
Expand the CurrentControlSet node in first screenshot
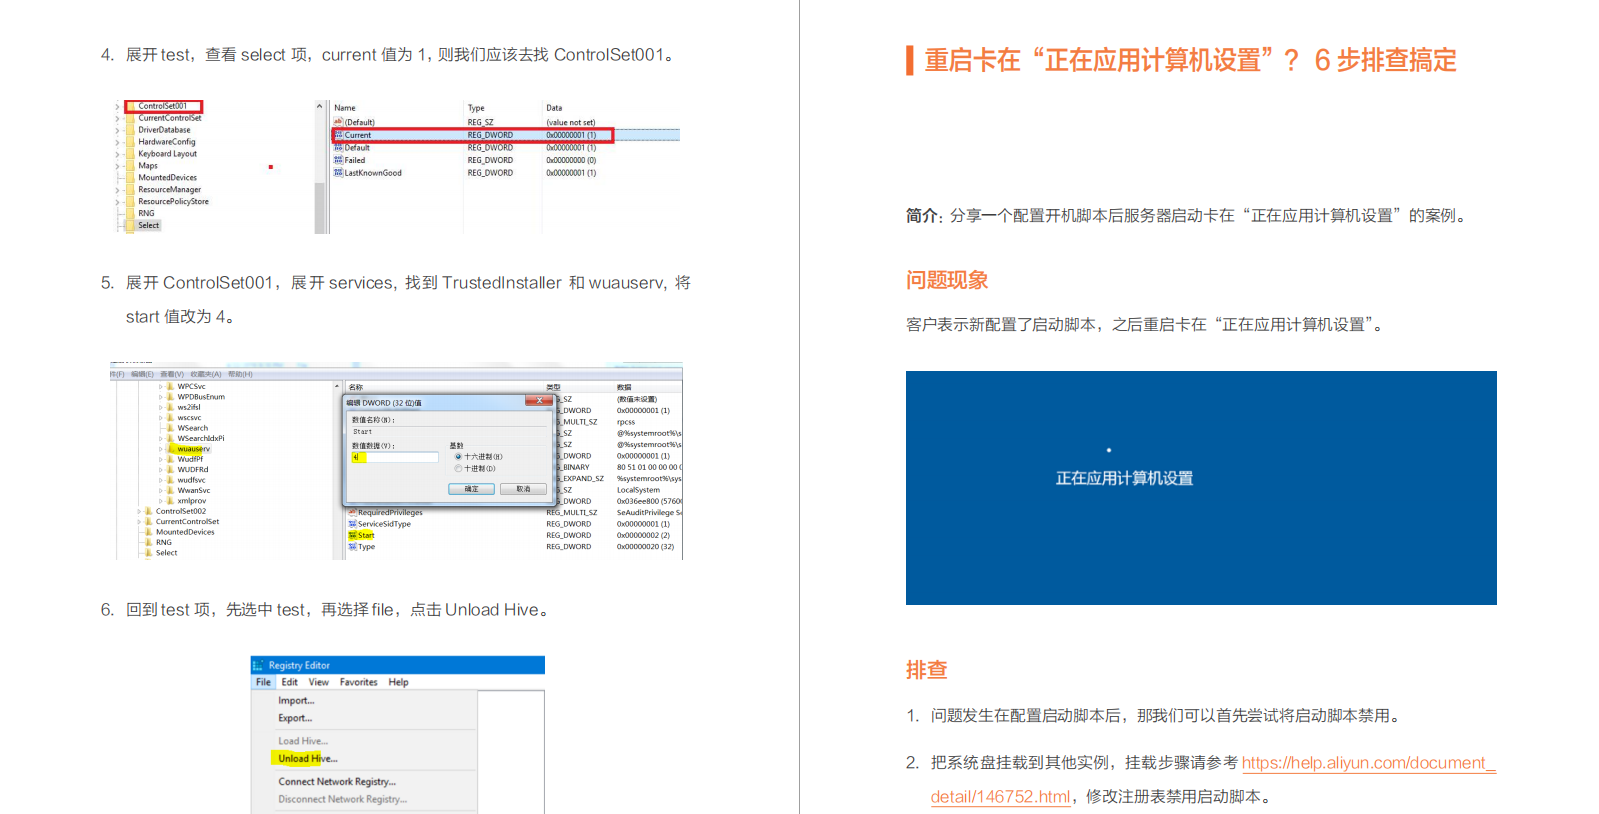tap(117, 118)
